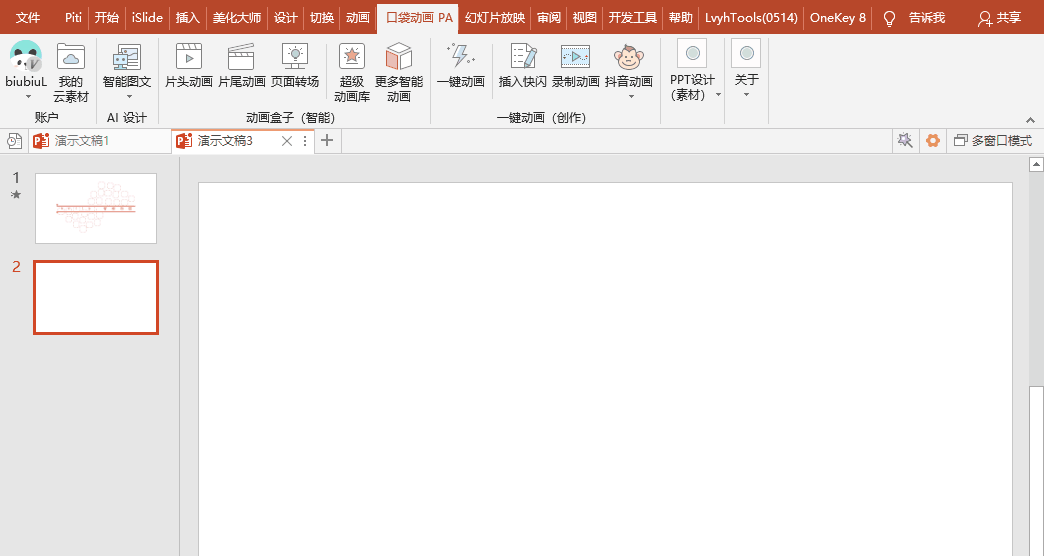Start 录制动画 animation recording
The image size is (1044, 556).
click(575, 65)
